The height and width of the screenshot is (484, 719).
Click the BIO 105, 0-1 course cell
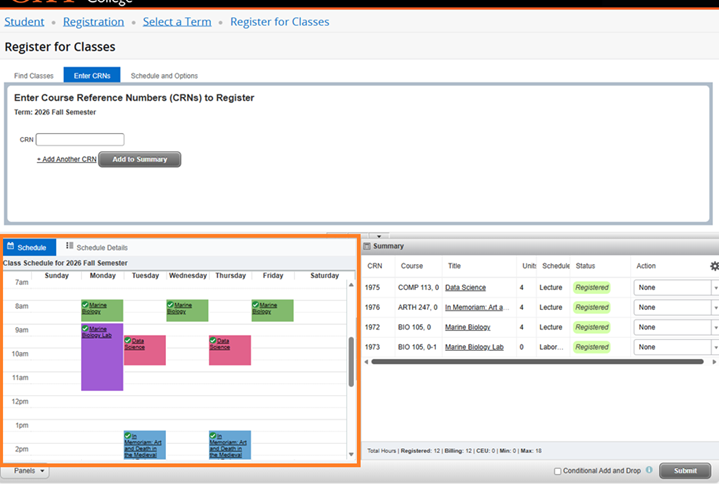click(x=417, y=347)
